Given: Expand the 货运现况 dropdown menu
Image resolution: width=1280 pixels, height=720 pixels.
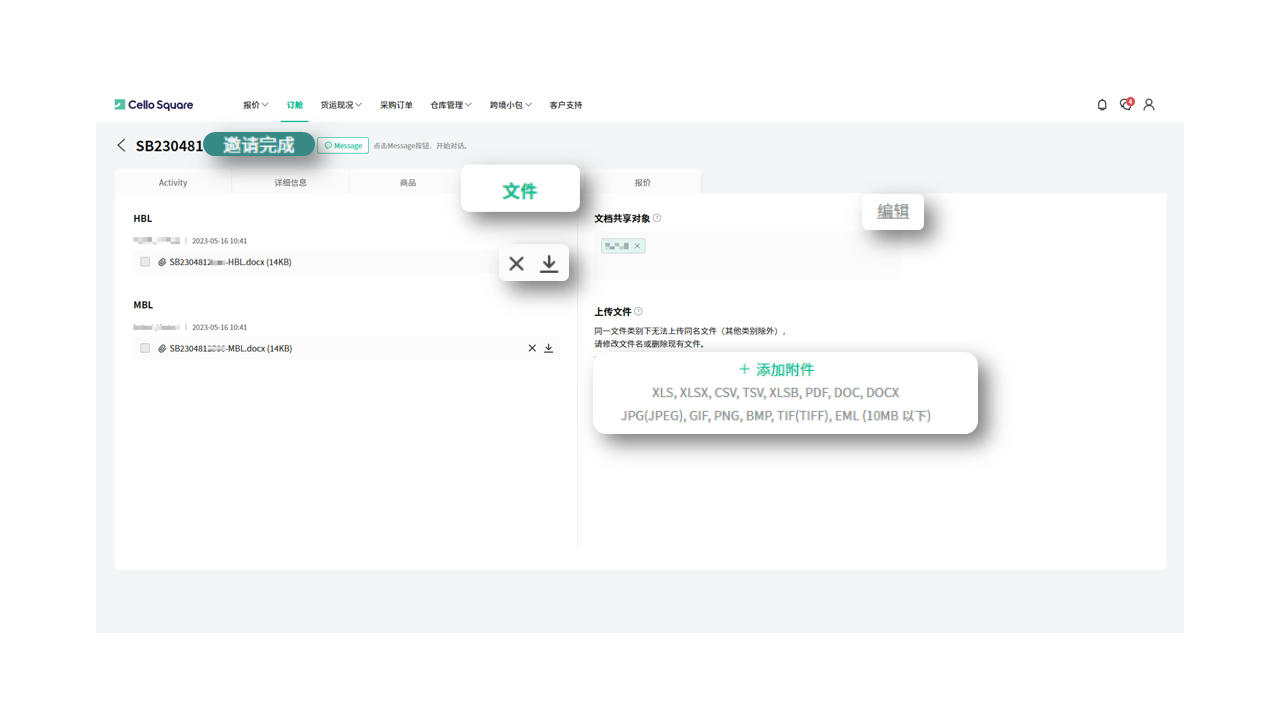Looking at the screenshot, I should coord(340,105).
